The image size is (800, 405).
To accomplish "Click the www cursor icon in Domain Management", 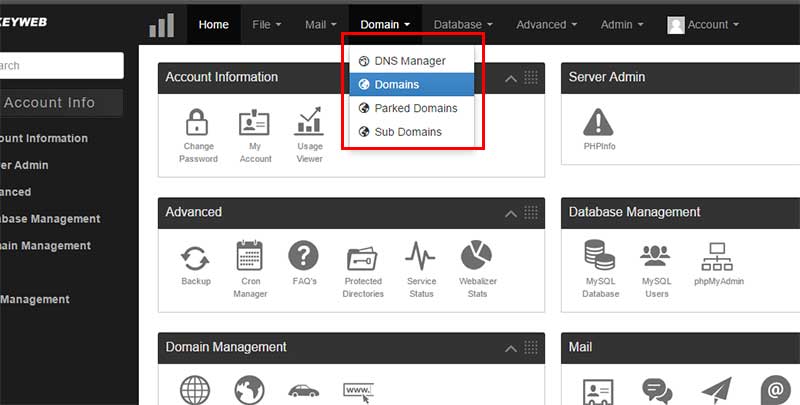I will tap(358, 393).
